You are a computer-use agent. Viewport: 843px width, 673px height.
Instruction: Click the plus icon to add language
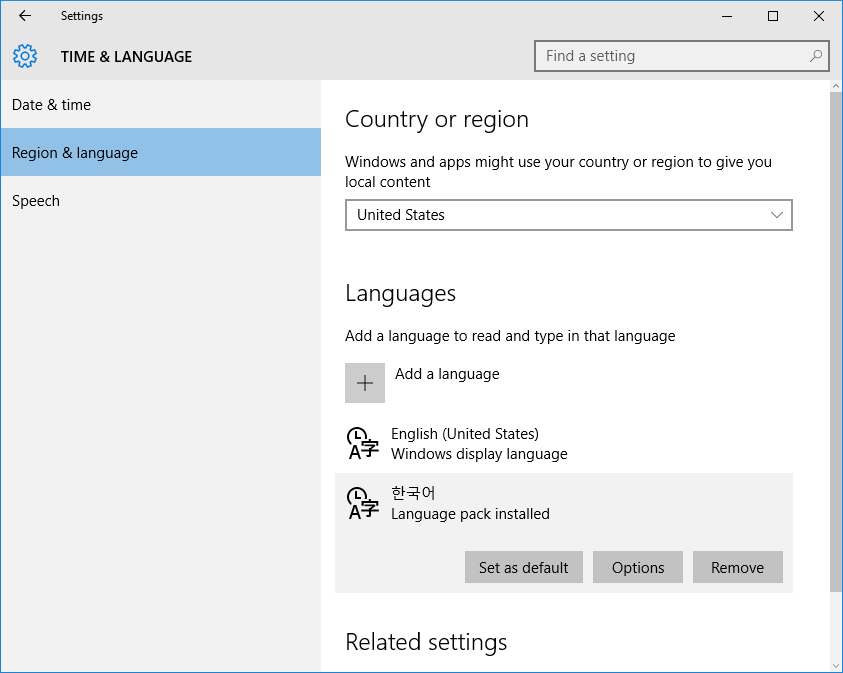[365, 383]
